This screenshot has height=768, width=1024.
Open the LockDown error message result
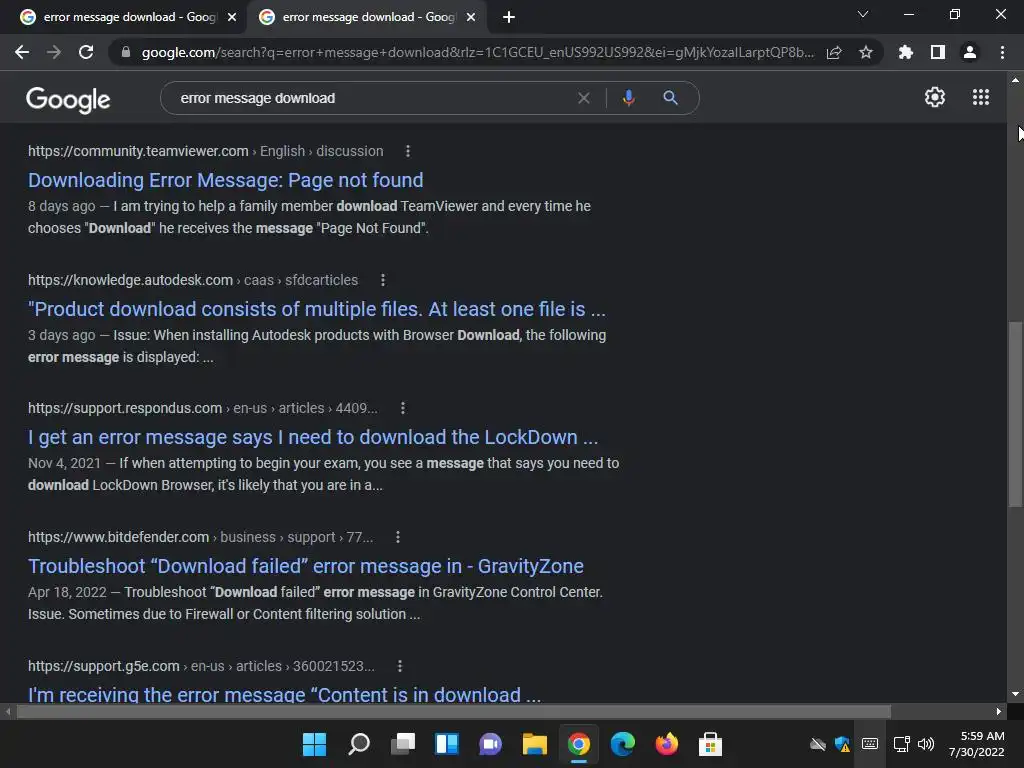(x=313, y=437)
